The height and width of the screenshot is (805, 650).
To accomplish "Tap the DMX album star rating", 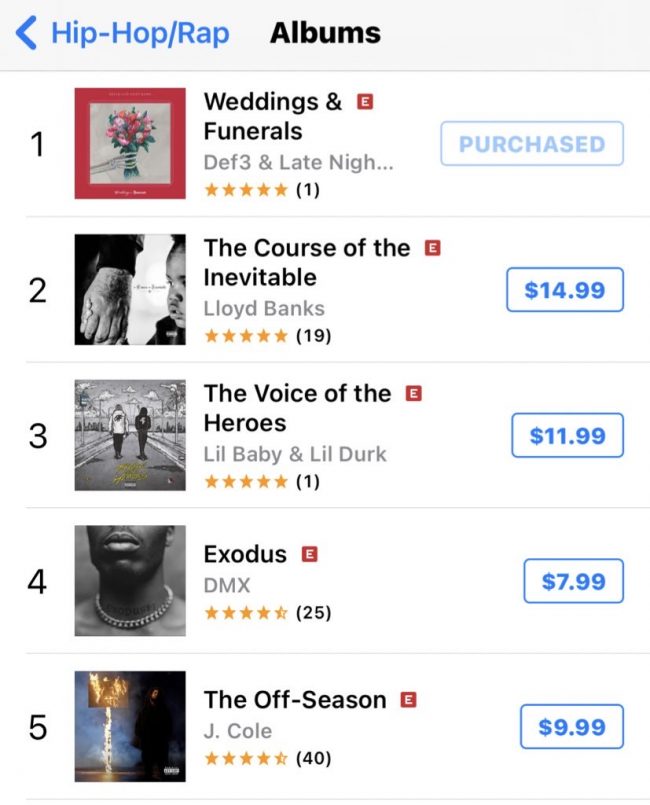I will (x=246, y=612).
